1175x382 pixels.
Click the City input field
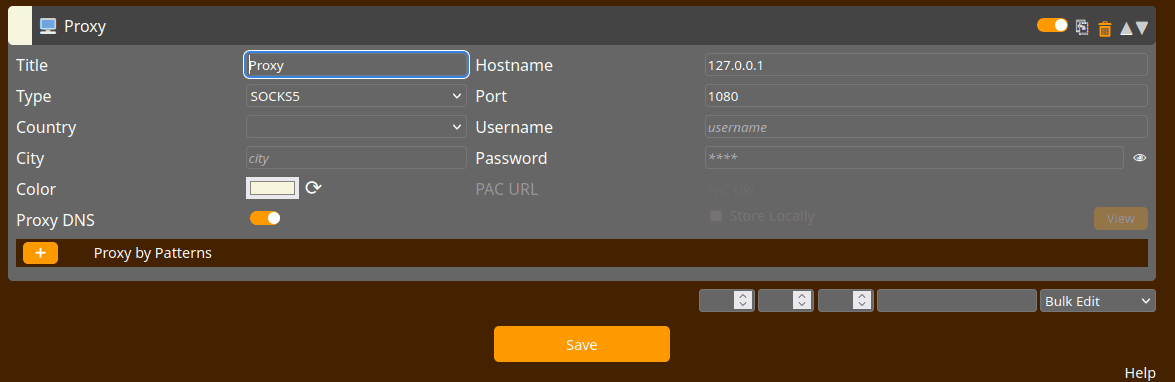tap(357, 158)
